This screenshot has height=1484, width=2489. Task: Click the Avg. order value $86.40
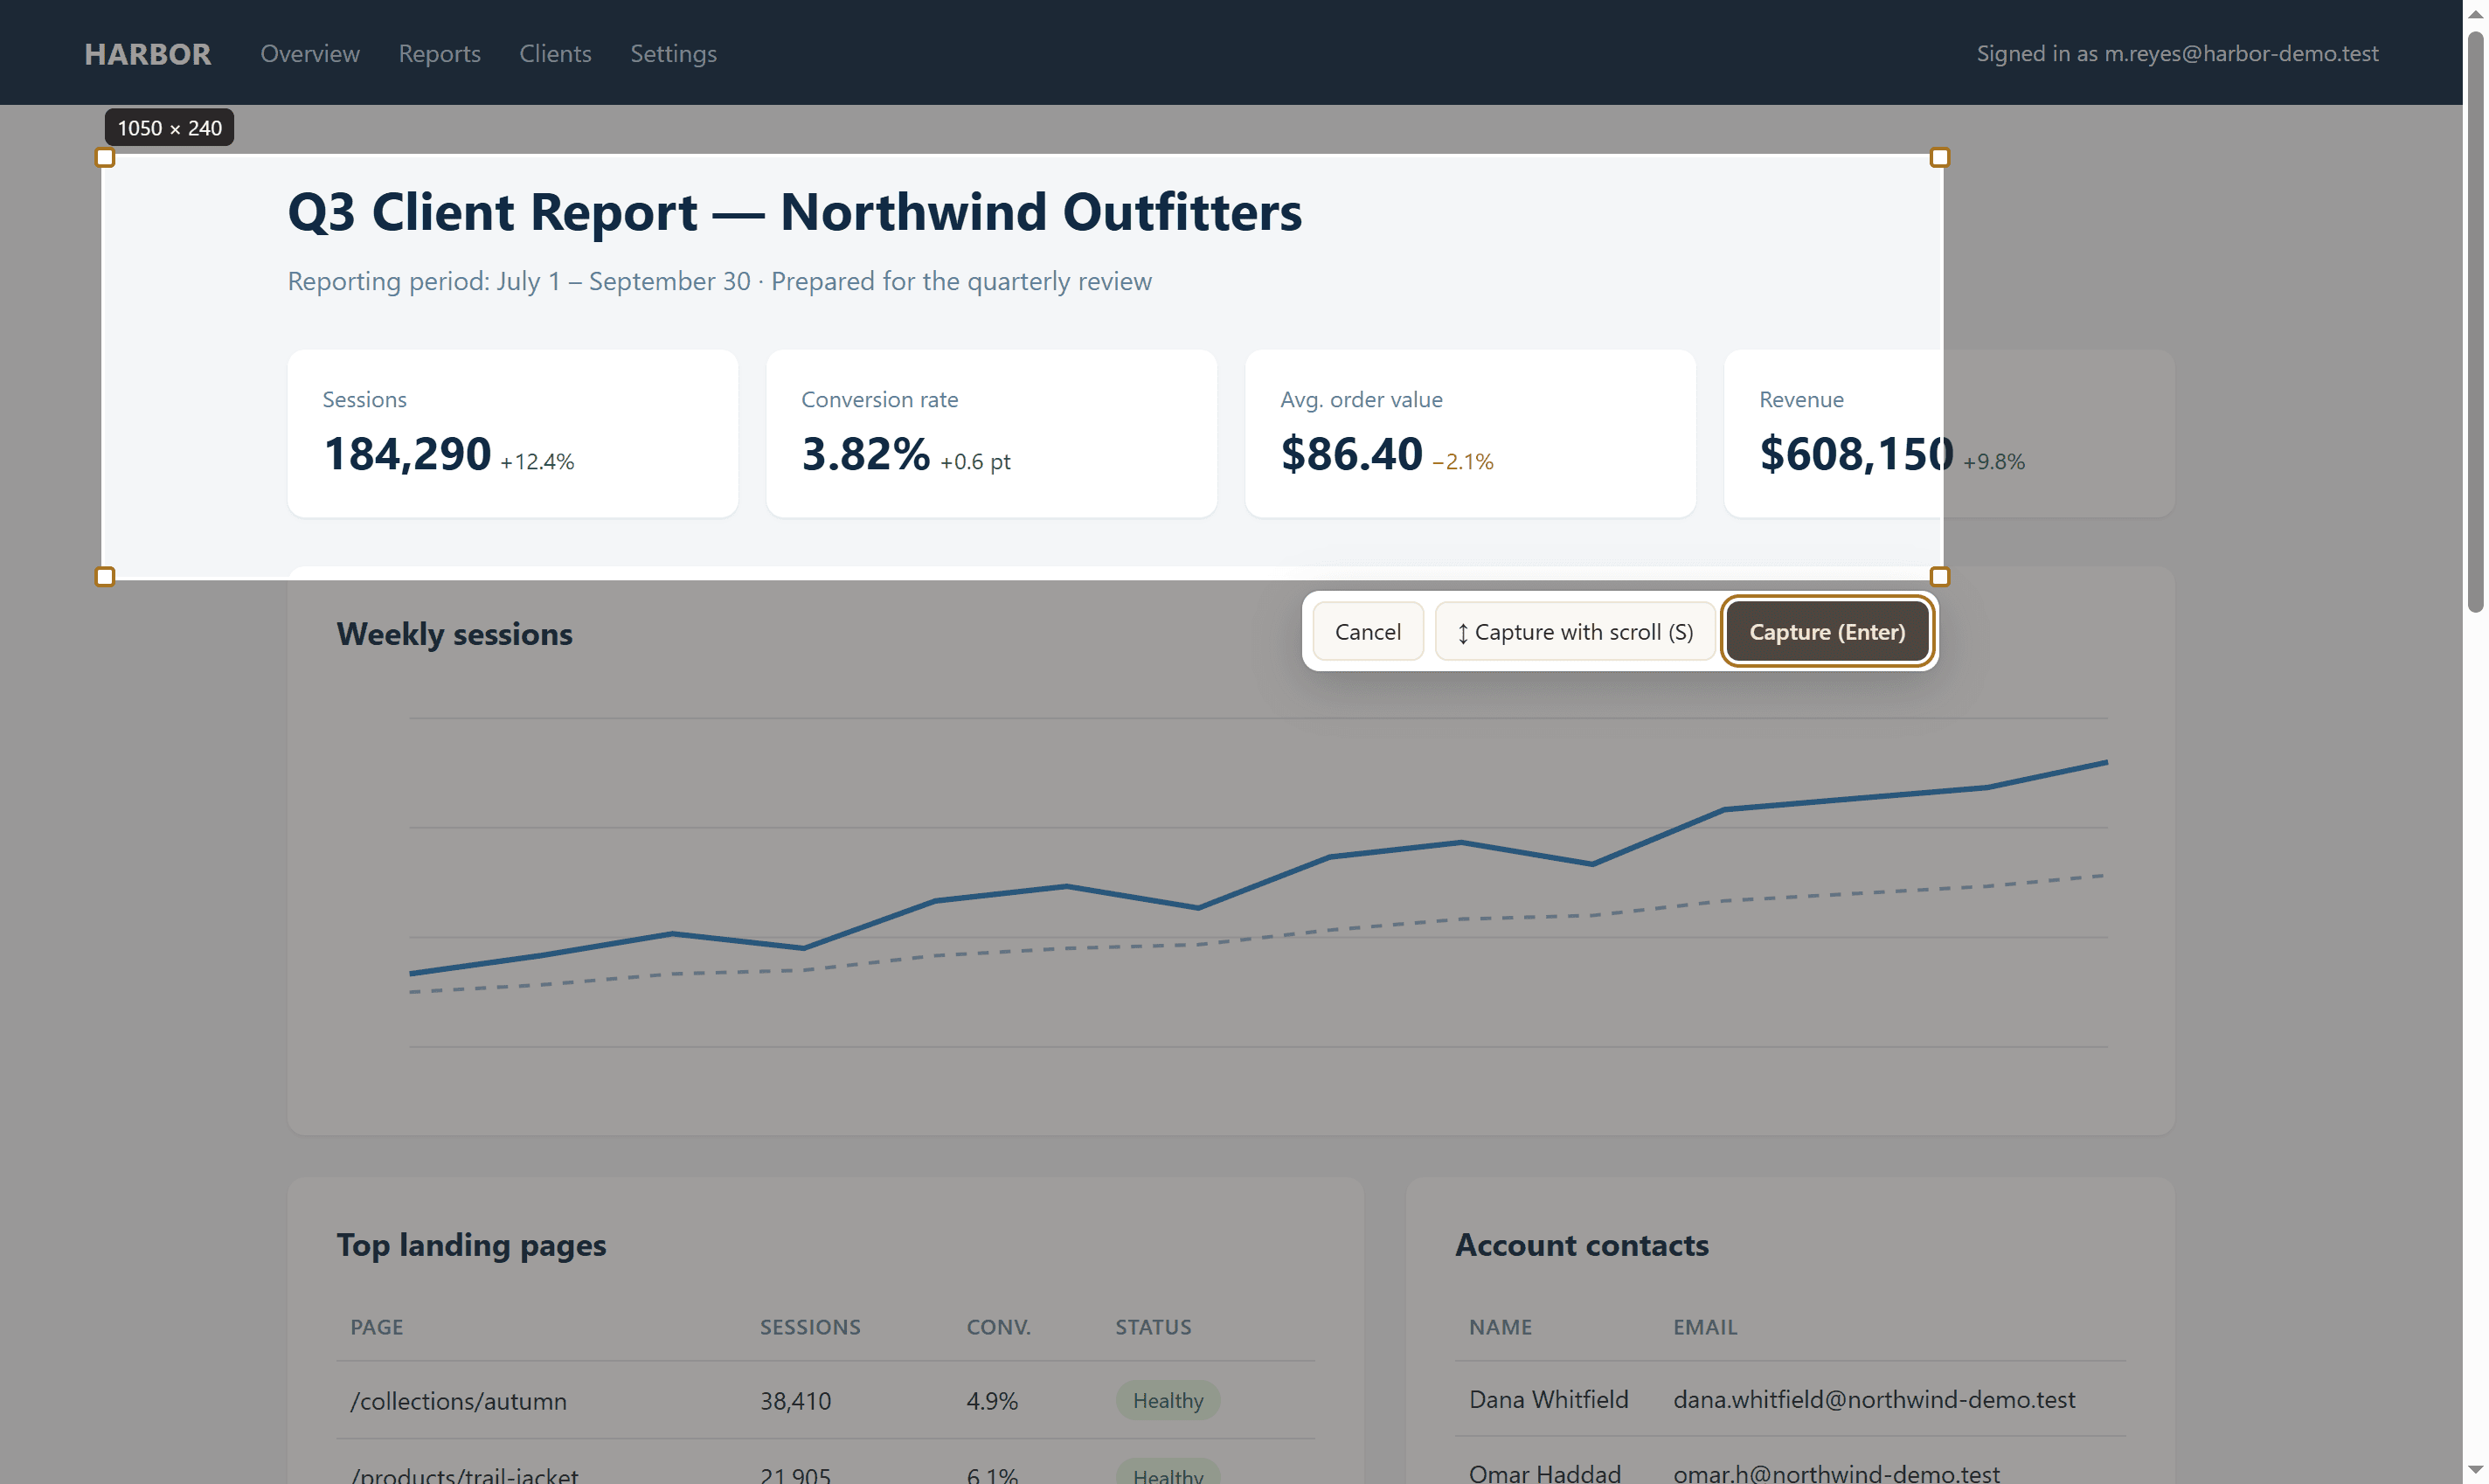tap(1351, 454)
